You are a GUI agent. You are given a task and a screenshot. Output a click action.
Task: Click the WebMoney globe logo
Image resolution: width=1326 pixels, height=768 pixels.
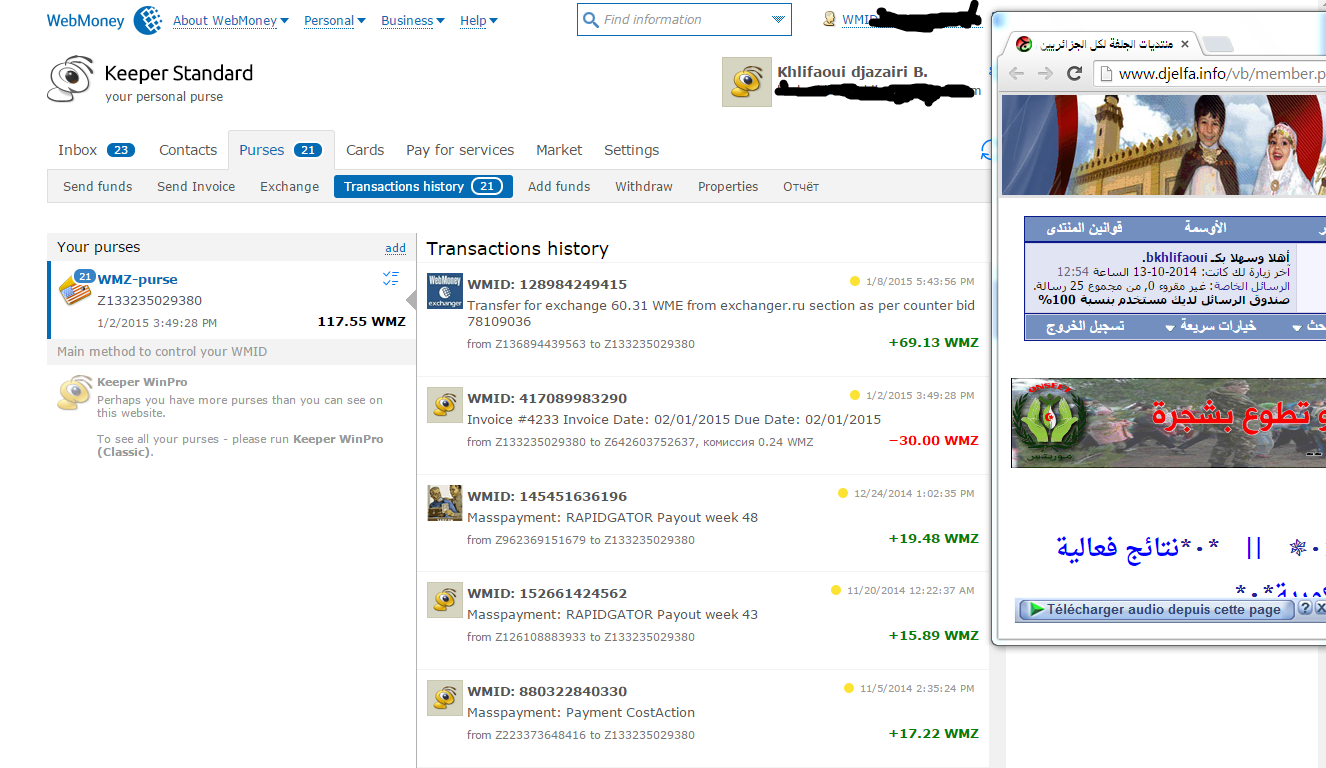[x=148, y=20]
